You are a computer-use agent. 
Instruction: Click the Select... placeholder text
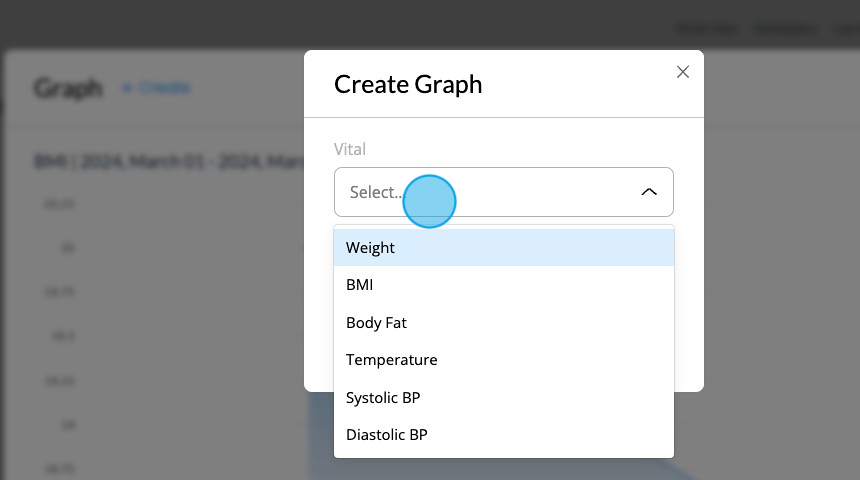tap(376, 192)
